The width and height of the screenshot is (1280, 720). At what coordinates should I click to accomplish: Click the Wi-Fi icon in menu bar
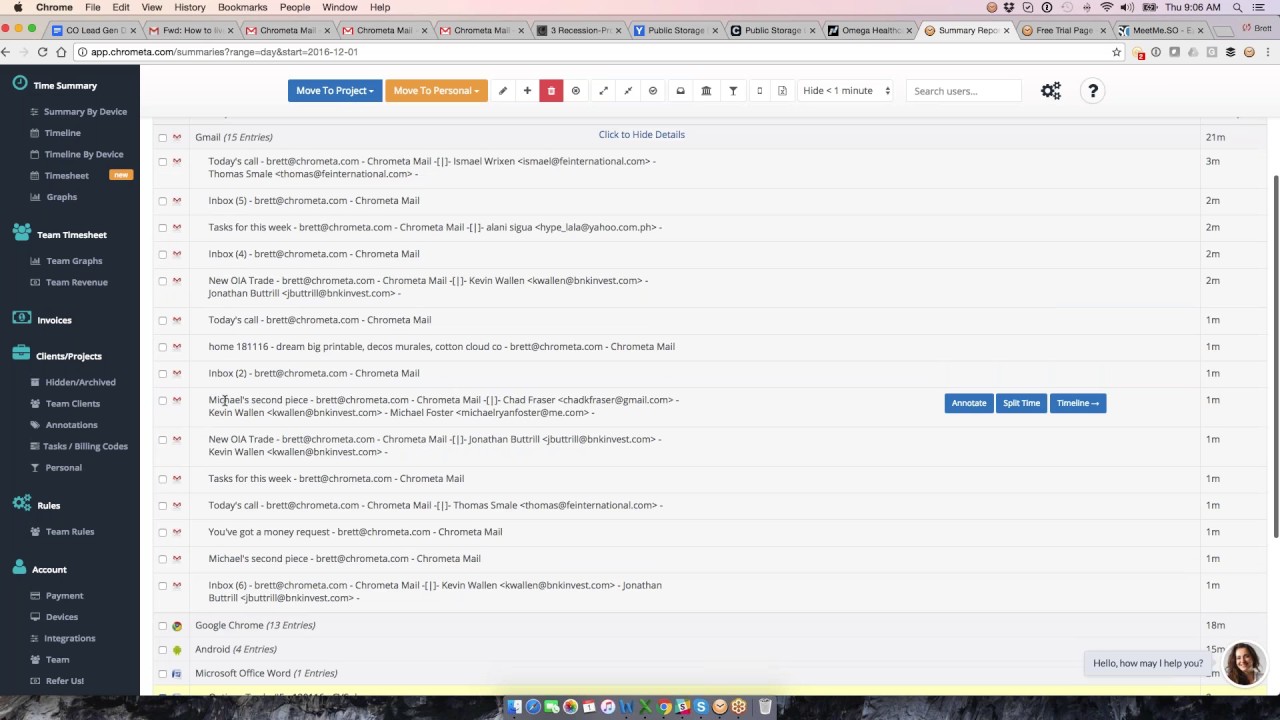1106,7
